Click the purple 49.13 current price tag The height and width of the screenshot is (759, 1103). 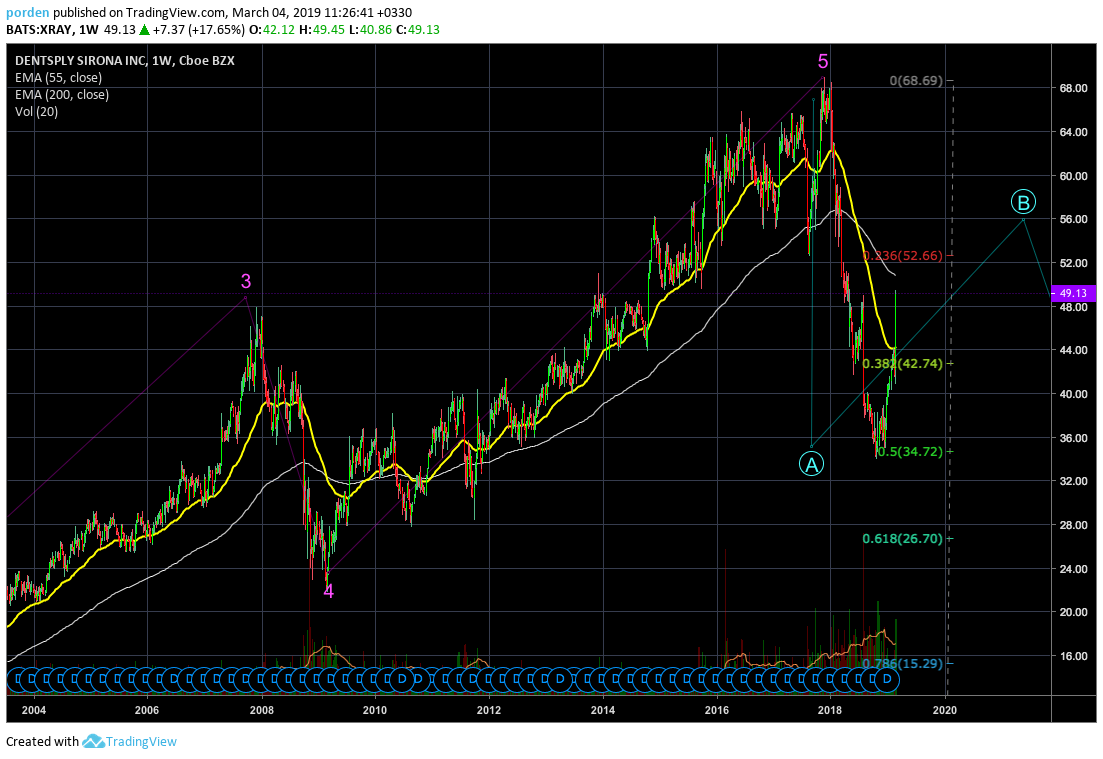(1073, 293)
